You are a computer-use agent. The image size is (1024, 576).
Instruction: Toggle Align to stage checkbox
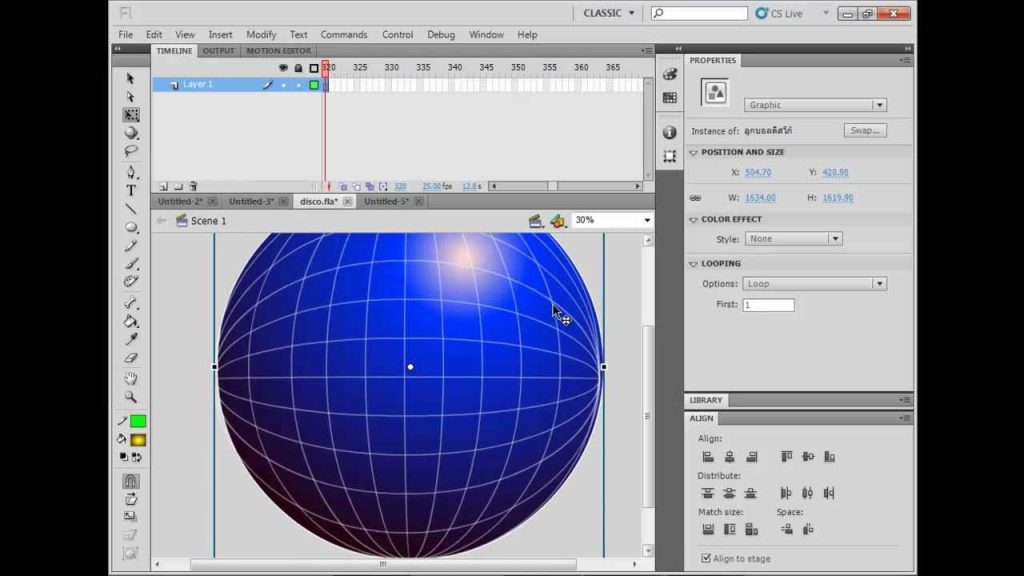tap(706, 558)
